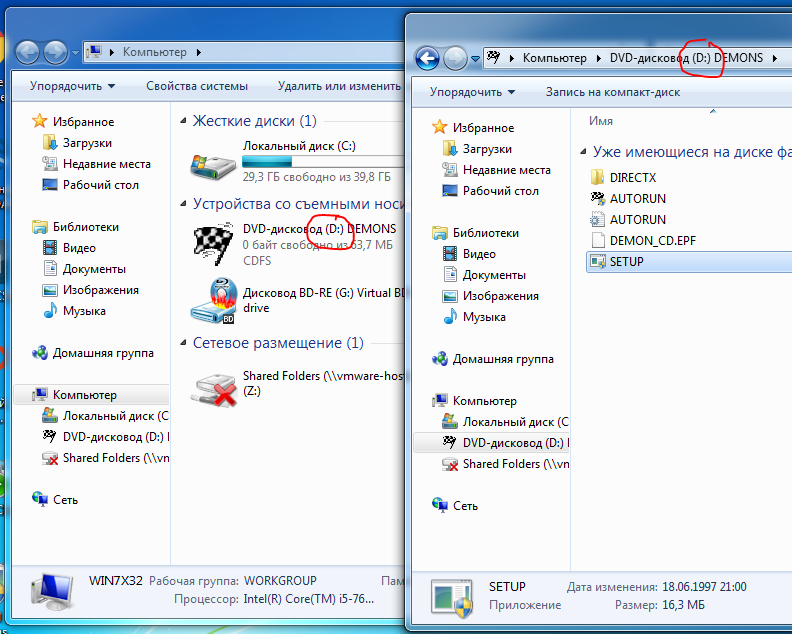Open Избранное in Компьютер window sidebar
Image resolution: width=792 pixels, height=634 pixels.
coord(83,122)
